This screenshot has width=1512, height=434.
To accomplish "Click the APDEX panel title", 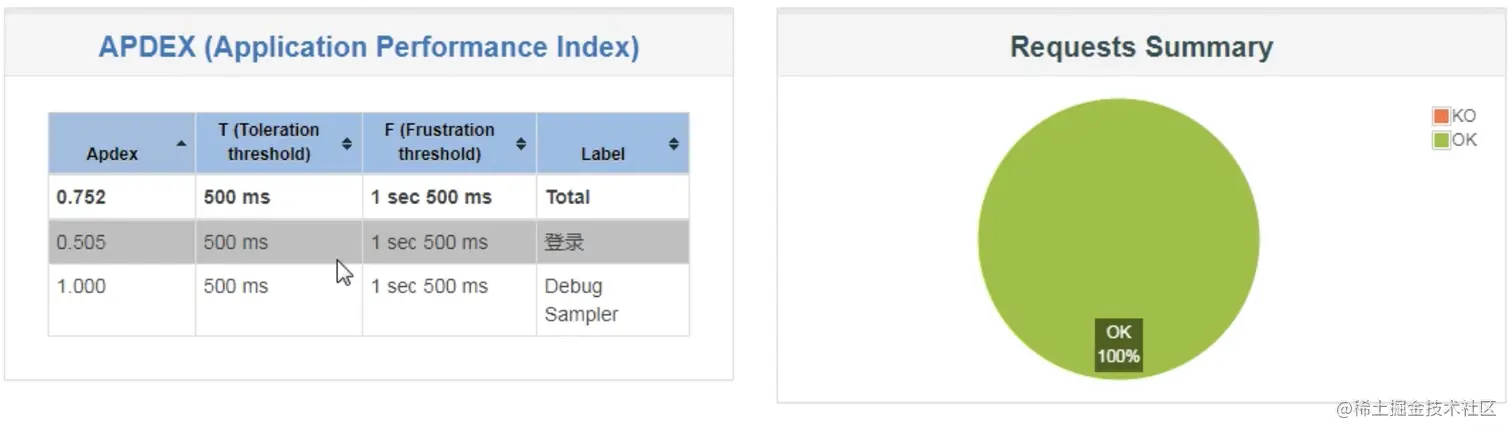I will click(x=368, y=47).
